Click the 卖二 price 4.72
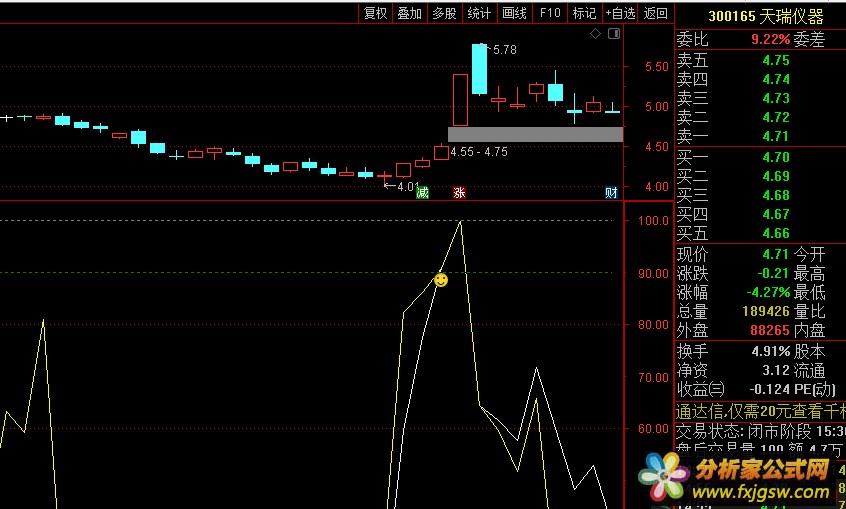 click(776, 117)
